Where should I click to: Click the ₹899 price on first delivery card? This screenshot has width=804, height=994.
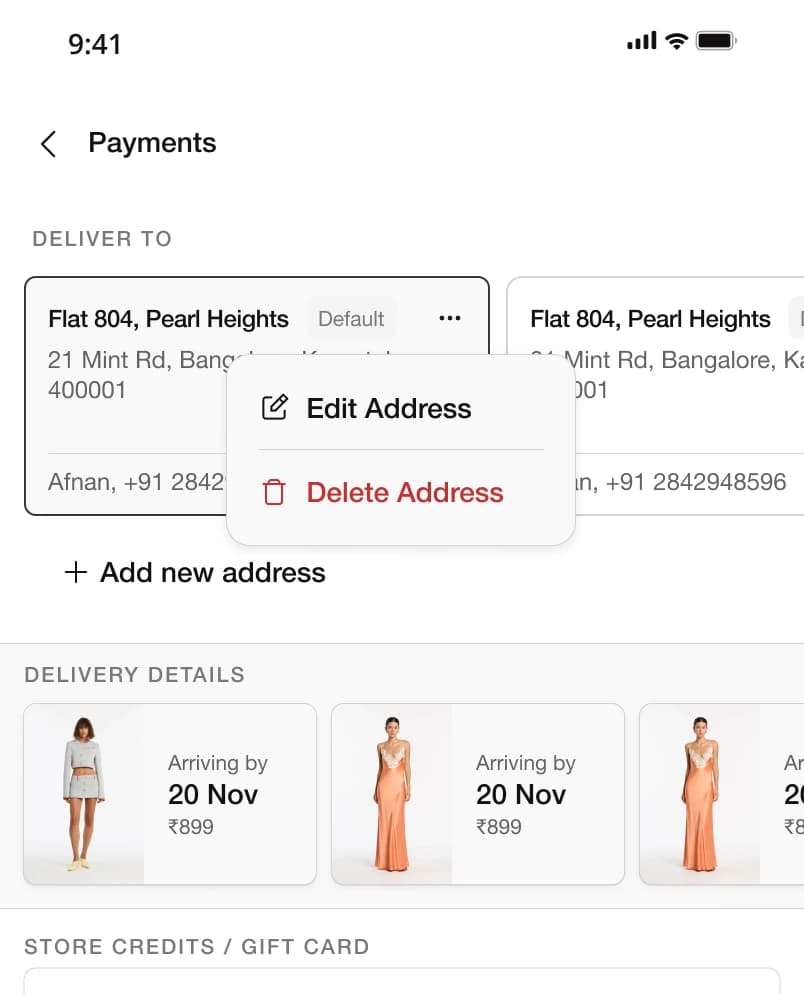(190, 827)
